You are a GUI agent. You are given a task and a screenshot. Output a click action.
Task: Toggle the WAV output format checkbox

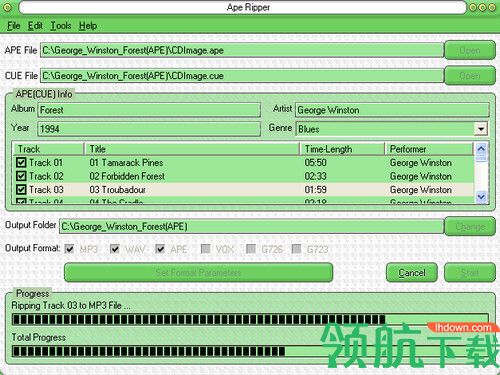[x=115, y=249]
